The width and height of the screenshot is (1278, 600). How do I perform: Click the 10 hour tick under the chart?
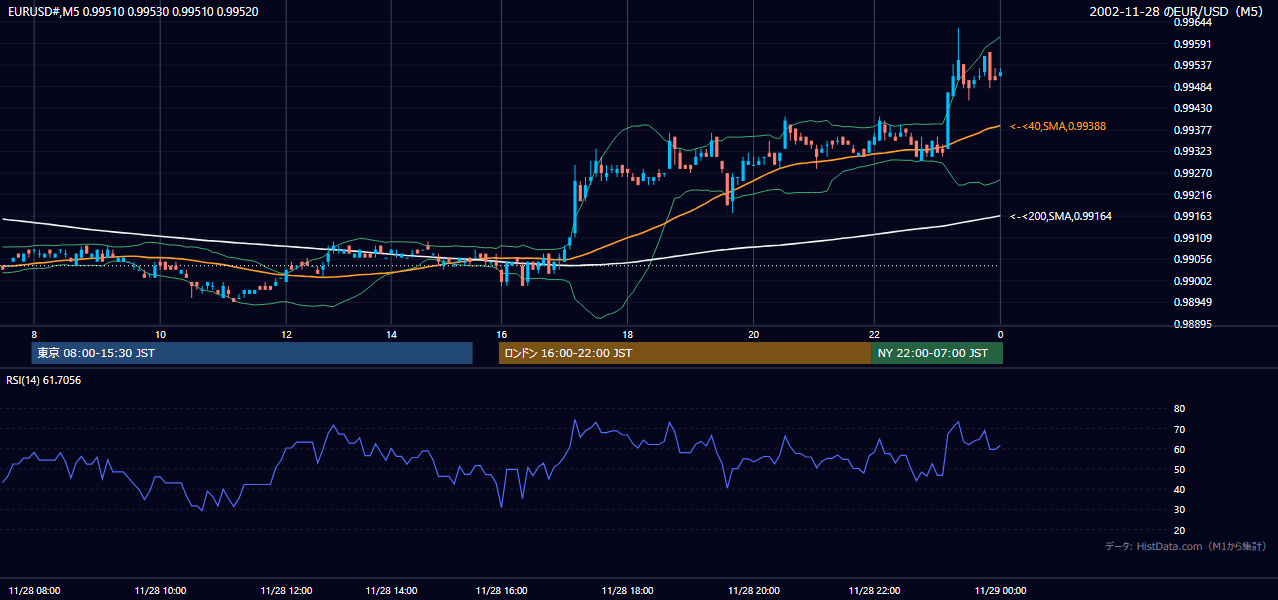[x=160, y=334]
